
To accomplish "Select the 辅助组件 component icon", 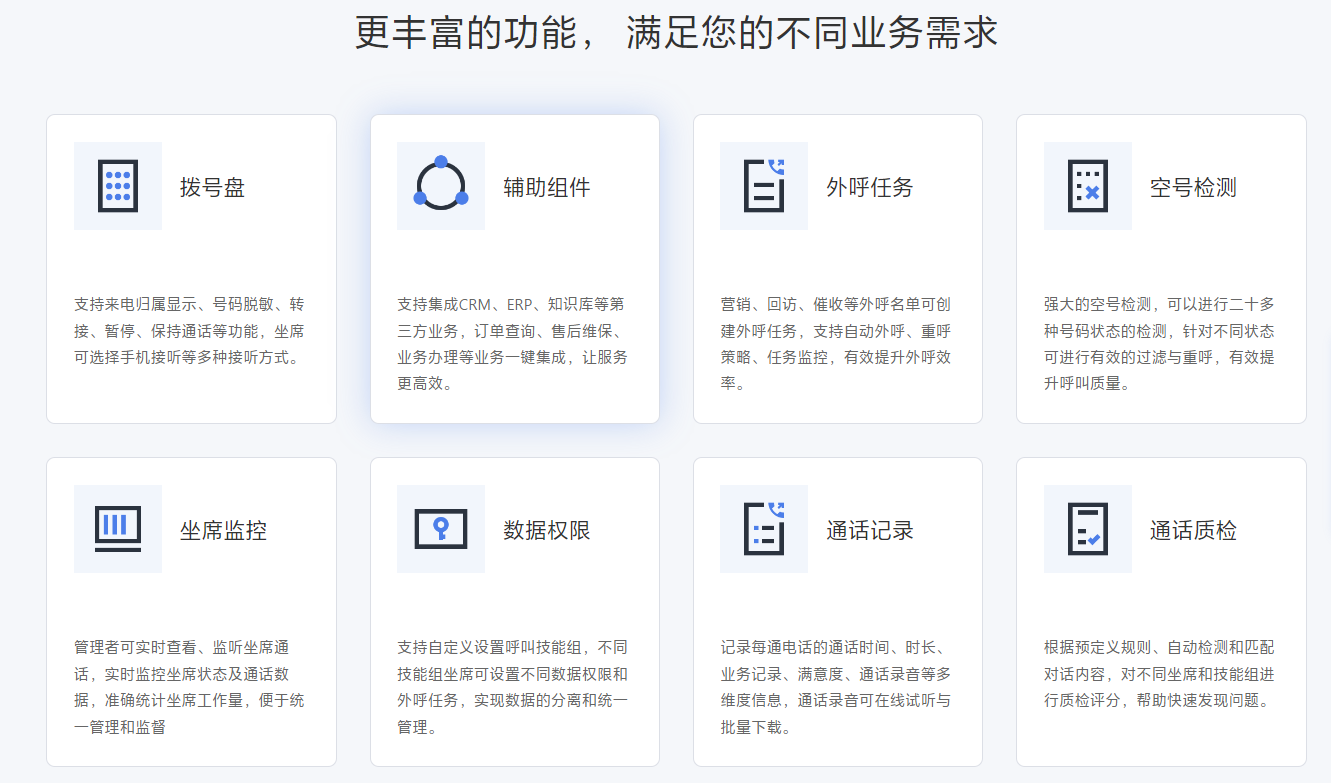I will (441, 185).
